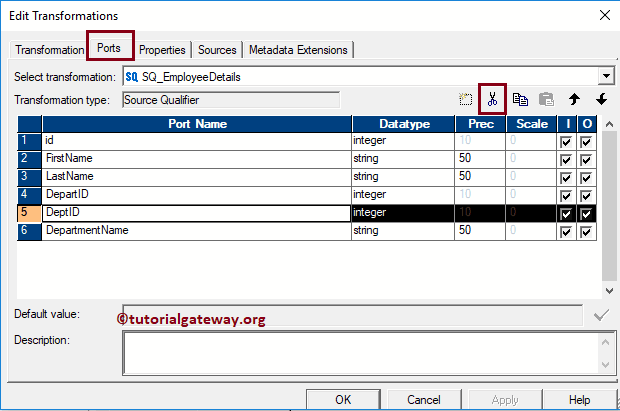The width and height of the screenshot is (620, 411).
Task: Click the Transformation type field
Action: click(231, 100)
